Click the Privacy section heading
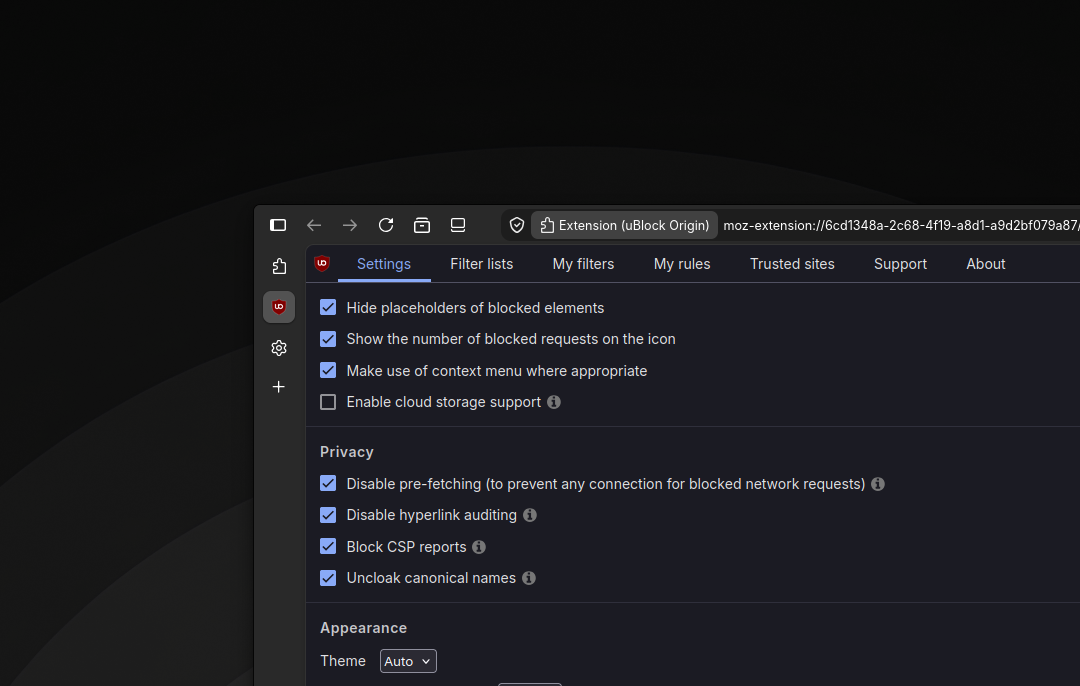1080x686 pixels. tap(346, 452)
